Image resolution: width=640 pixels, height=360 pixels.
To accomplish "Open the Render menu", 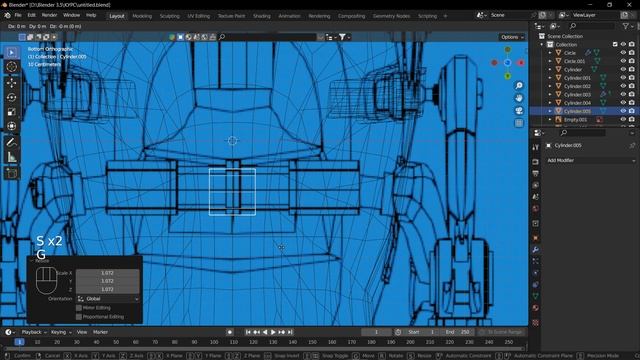I will [x=49, y=15].
